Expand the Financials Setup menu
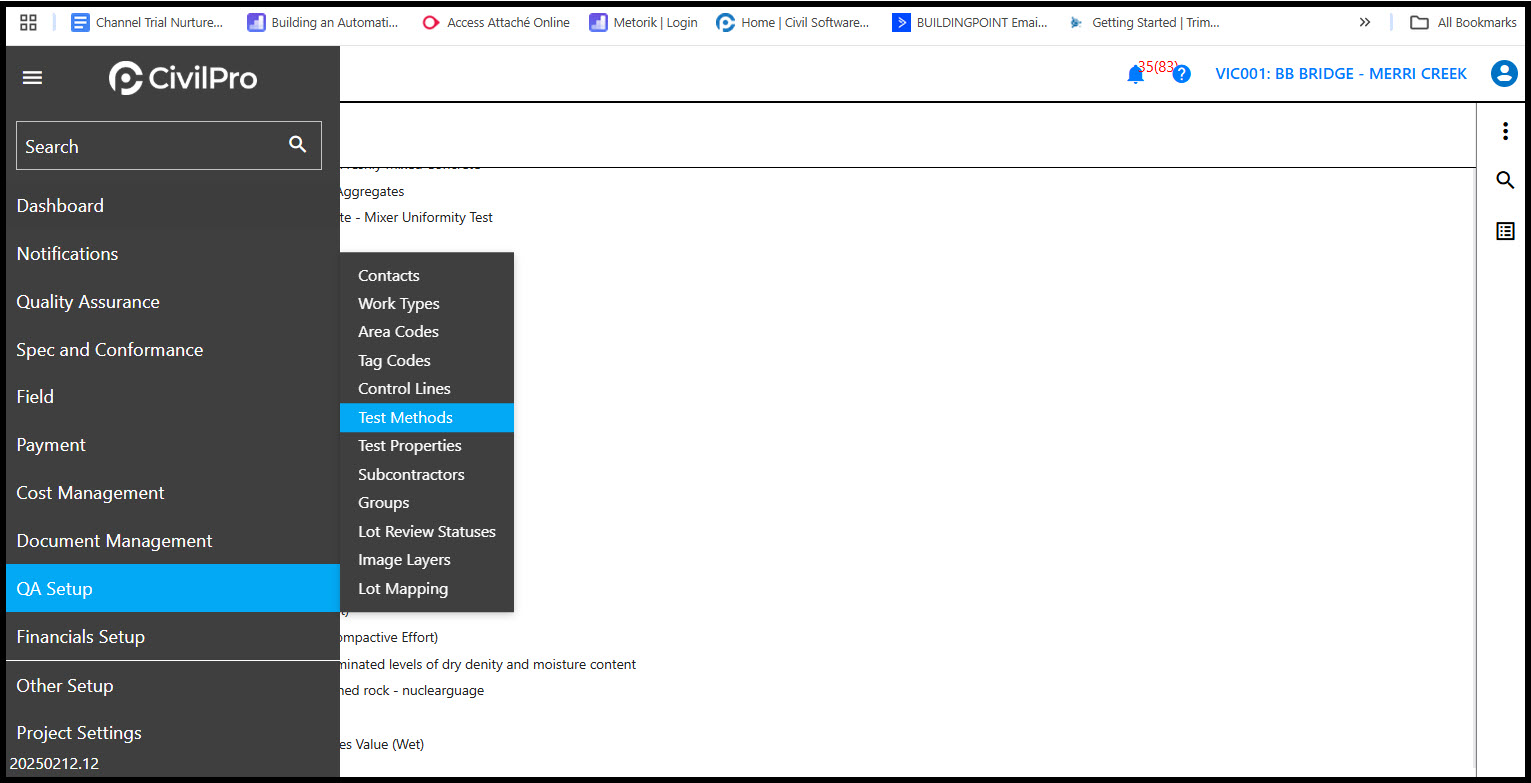The image size is (1531, 783). click(81, 637)
